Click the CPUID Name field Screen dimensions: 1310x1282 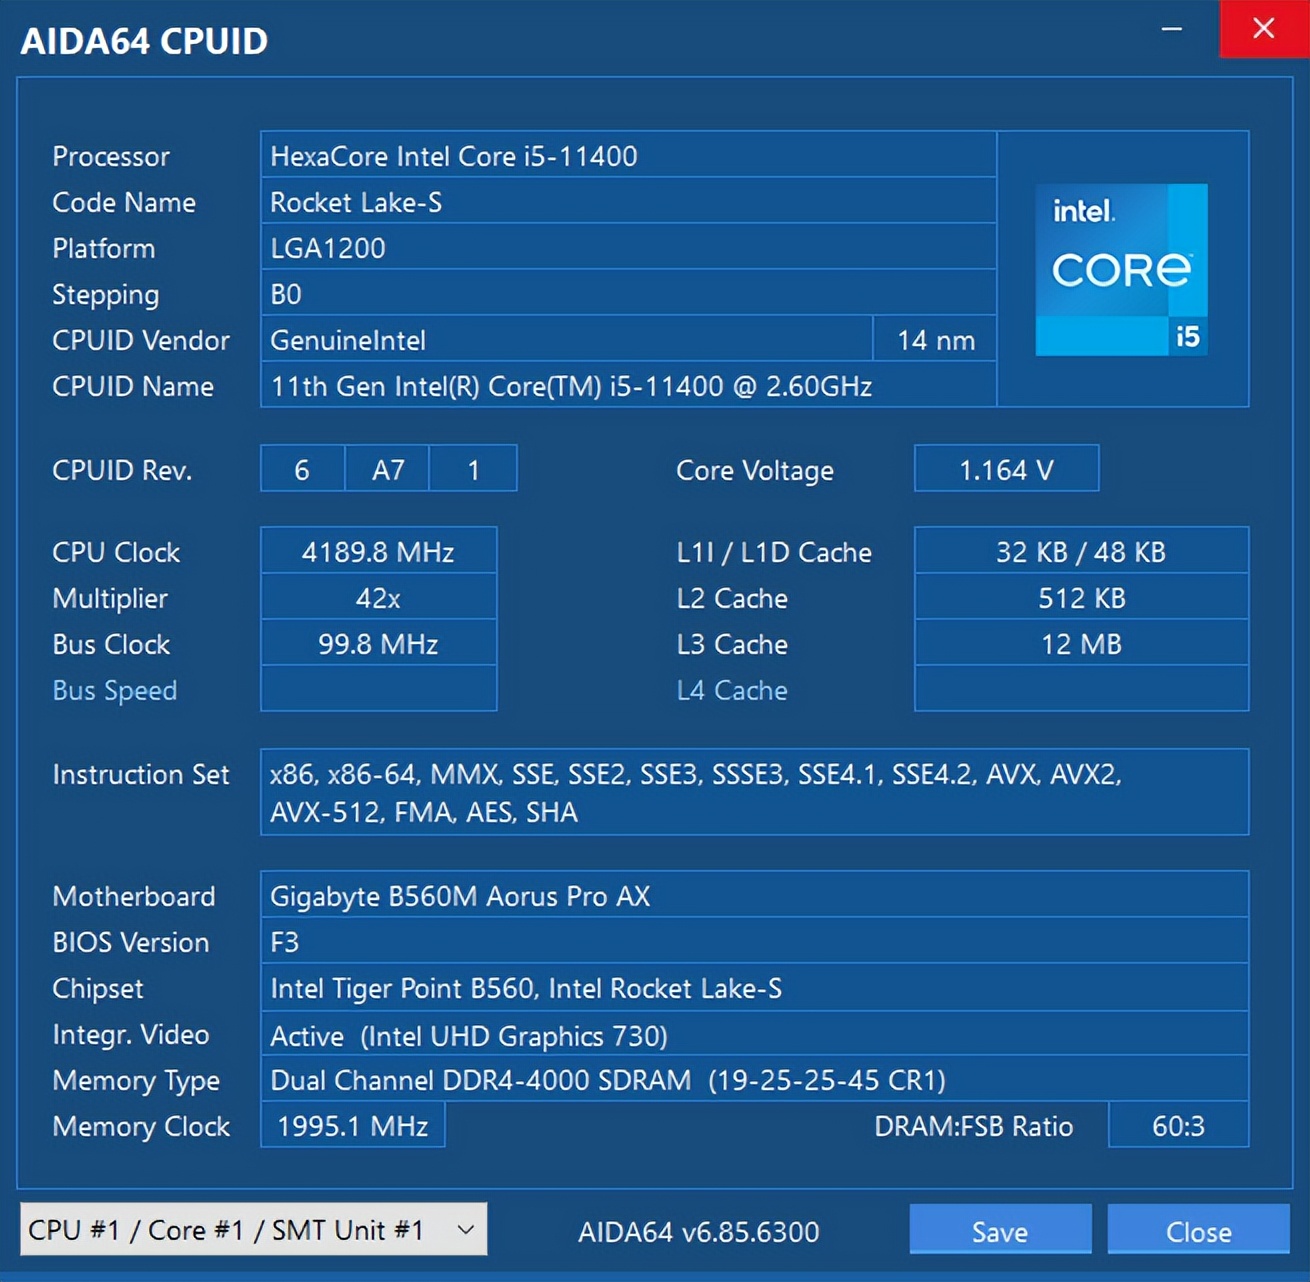pyautogui.click(x=628, y=386)
